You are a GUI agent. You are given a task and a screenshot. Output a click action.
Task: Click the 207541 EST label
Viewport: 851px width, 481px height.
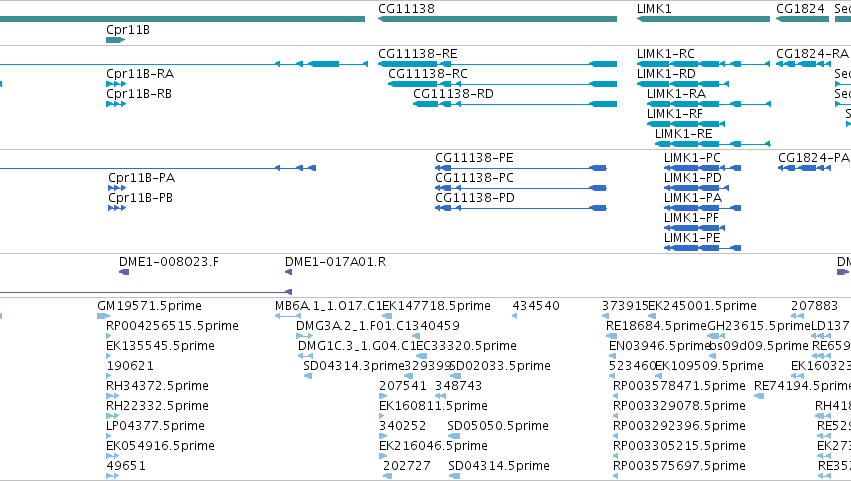[x=403, y=387]
